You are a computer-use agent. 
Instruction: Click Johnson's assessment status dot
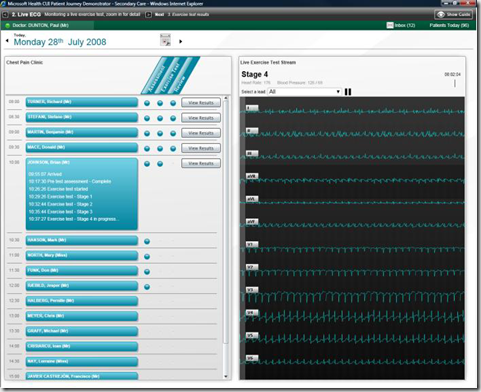point(147,164)
